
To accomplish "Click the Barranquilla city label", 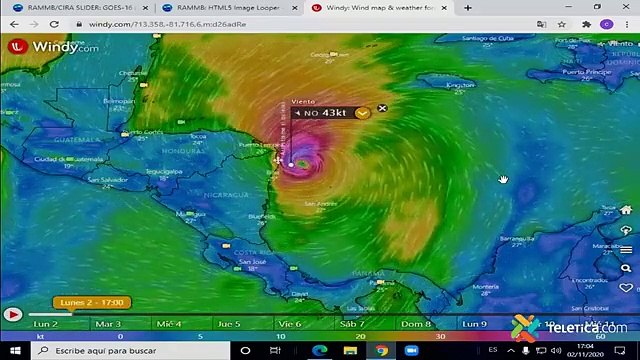I will (517, 238).
